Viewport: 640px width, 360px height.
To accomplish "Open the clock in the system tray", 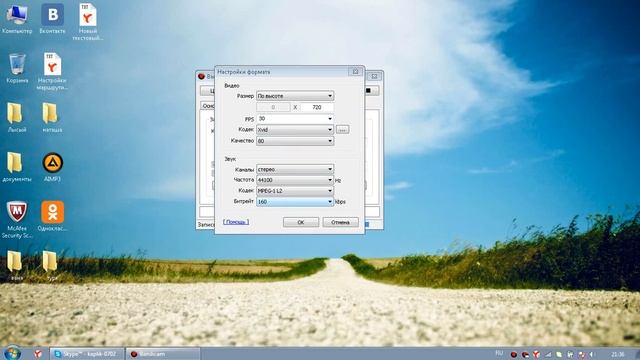I will point(618,354).
